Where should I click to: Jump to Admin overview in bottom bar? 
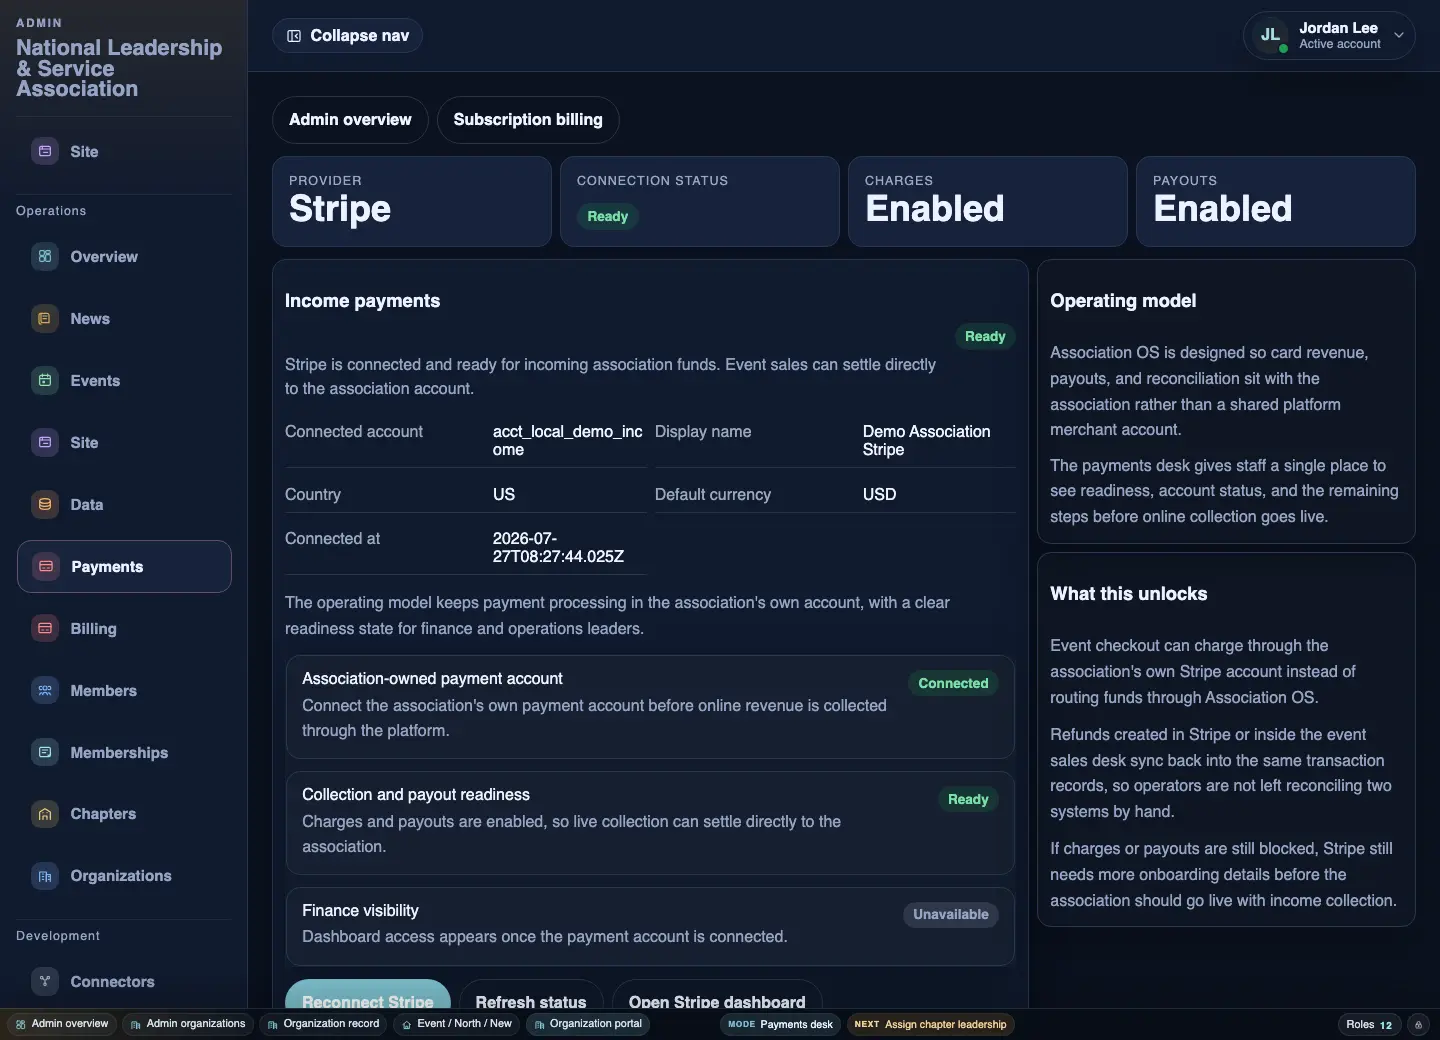pos(62,1024)
